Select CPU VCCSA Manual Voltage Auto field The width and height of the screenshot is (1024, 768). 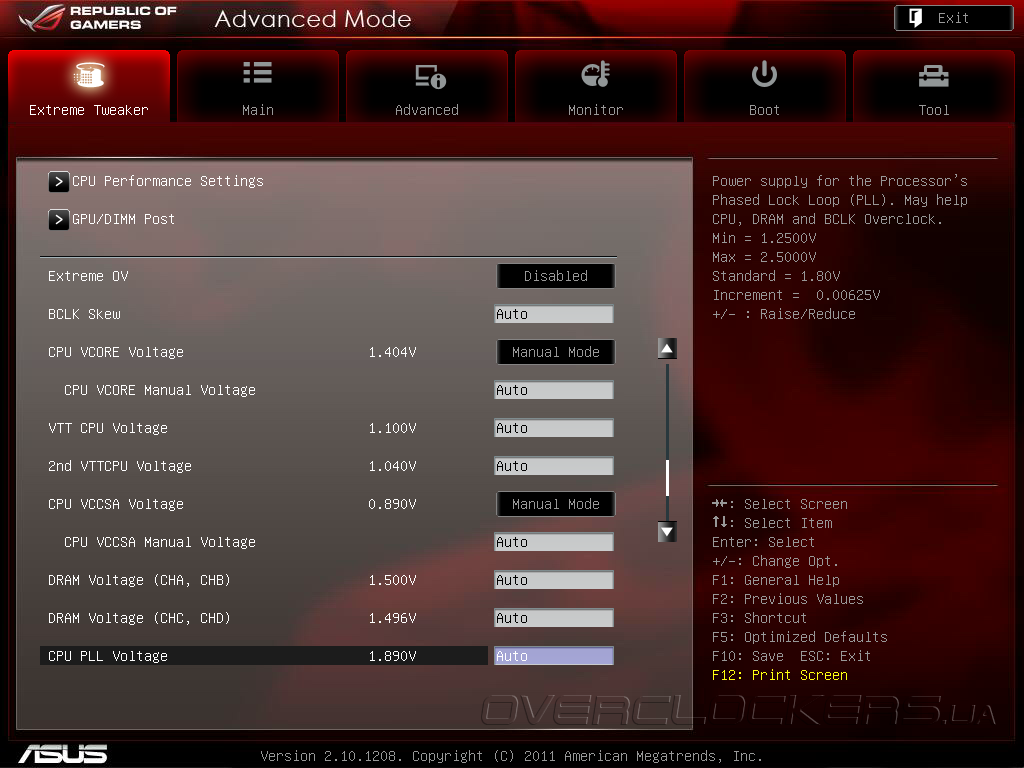[554, 542]
